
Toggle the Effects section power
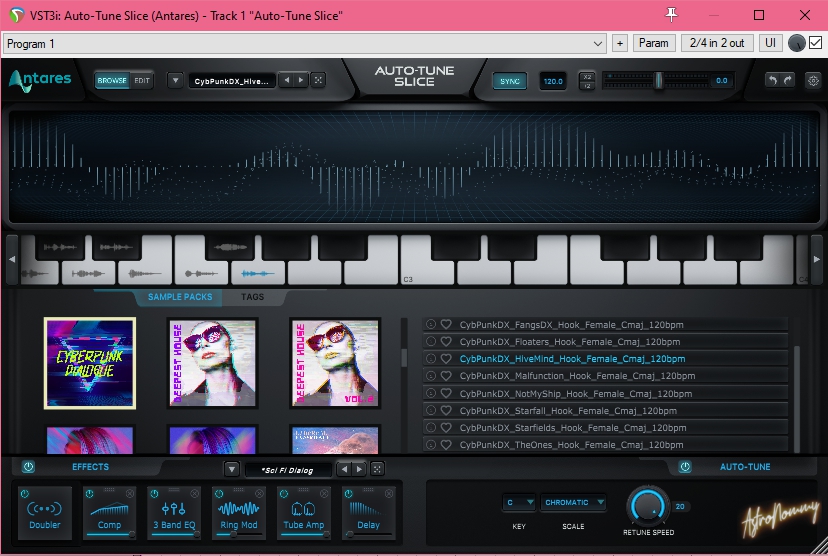click(29, 467)
